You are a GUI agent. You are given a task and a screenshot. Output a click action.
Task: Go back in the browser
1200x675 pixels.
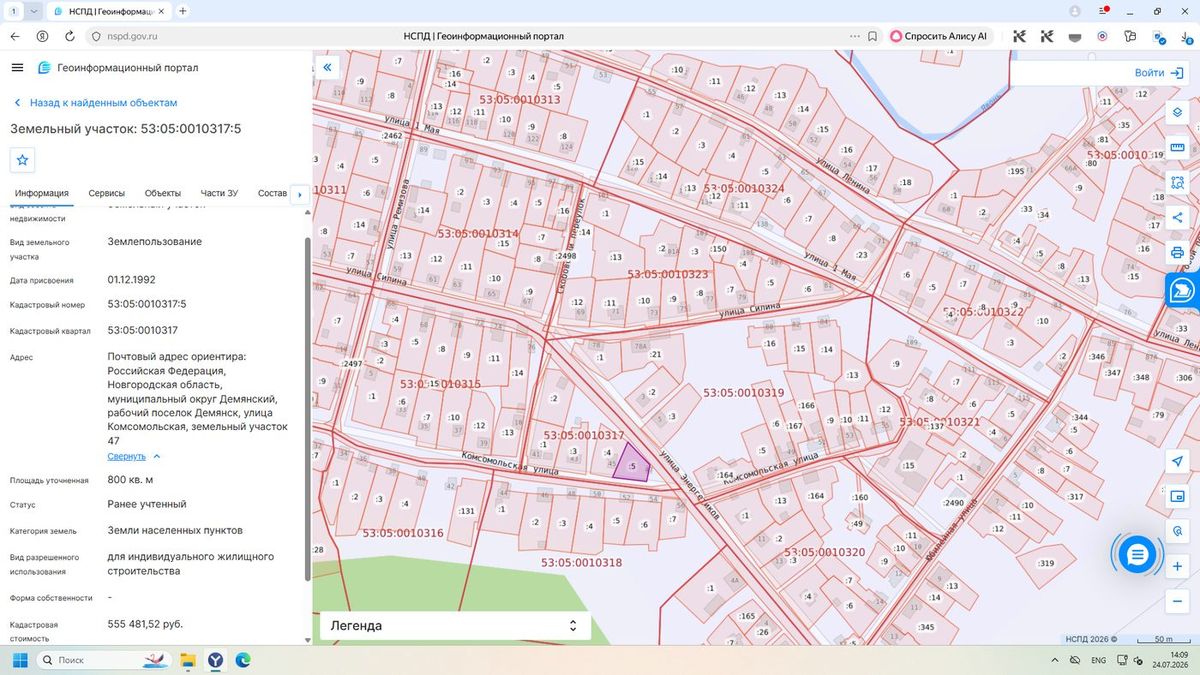pos(15,36)
